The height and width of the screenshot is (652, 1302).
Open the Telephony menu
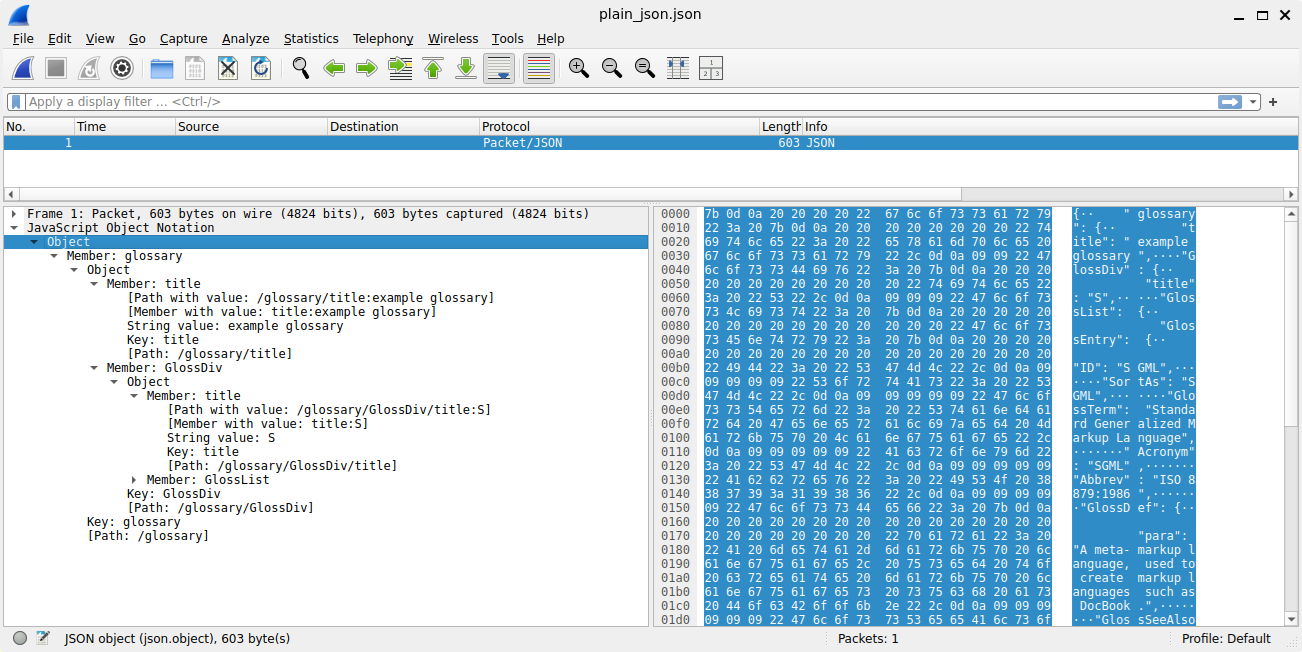tap(383, 38)
